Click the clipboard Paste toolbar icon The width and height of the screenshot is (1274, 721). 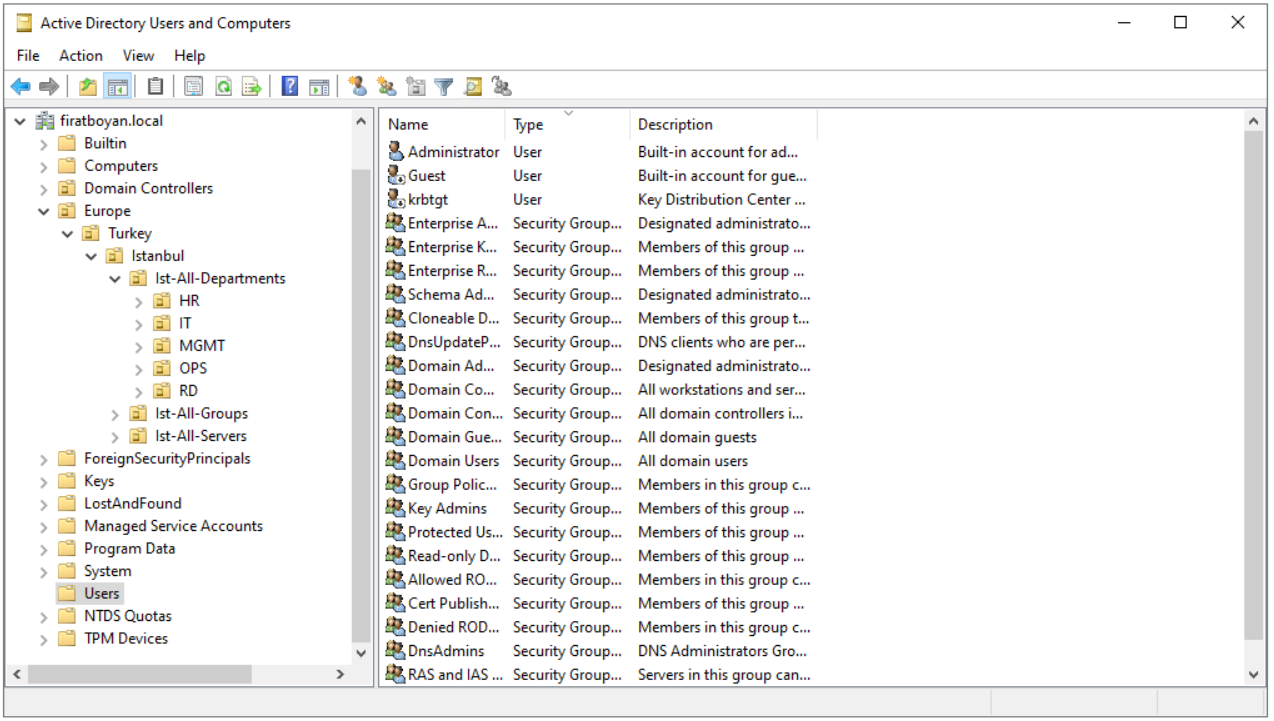(155, 87)
